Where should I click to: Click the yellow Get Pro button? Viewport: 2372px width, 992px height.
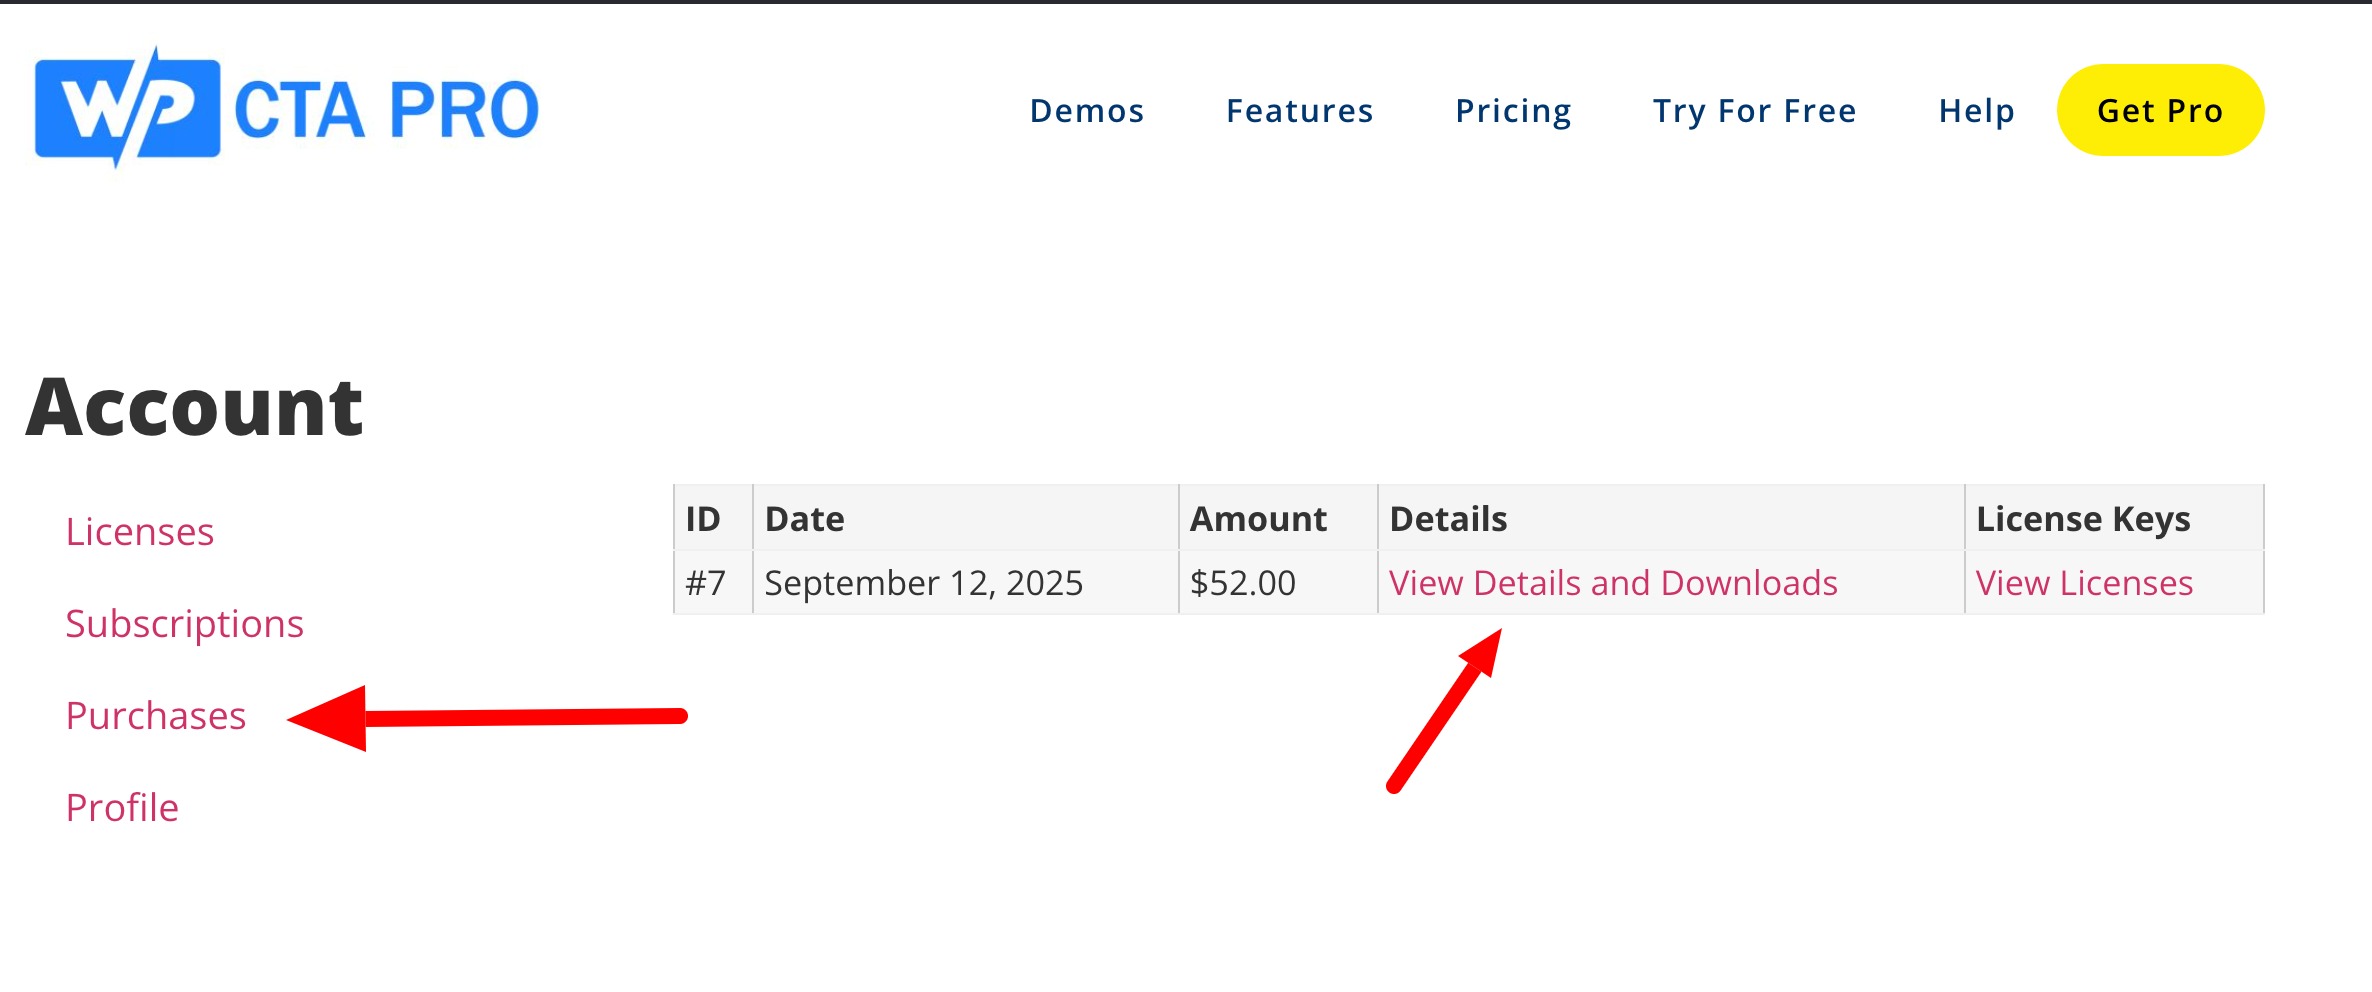click(2160, 110)
